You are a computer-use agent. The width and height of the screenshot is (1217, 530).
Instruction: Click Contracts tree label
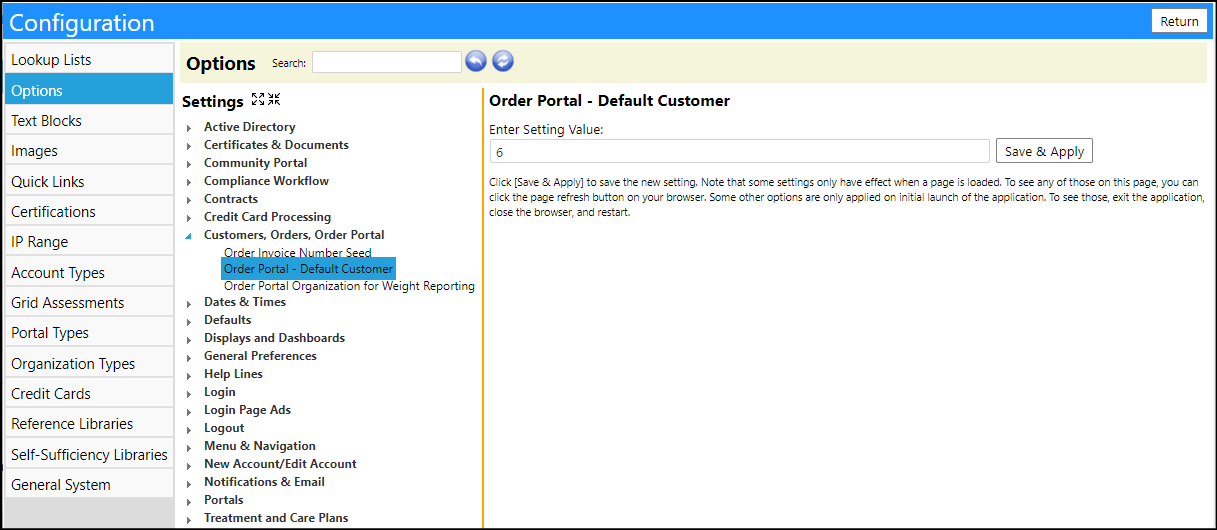pyautogui.click(x=231, y=199)
